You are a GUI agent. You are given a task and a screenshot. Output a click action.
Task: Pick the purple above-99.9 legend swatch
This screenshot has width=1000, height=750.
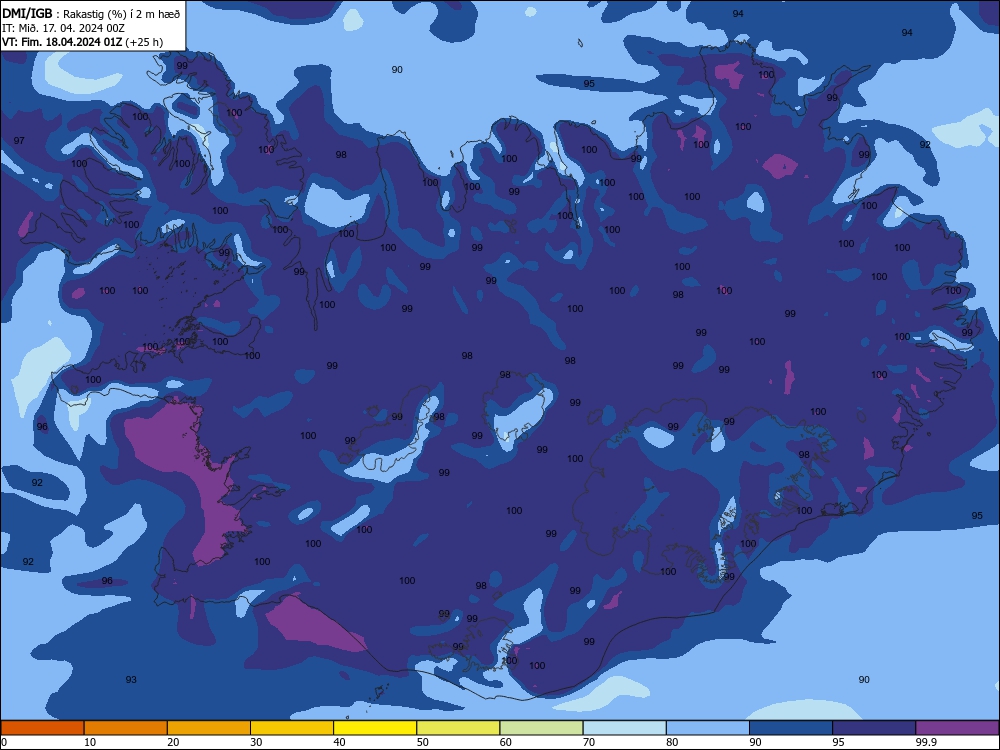click(957, 728)
